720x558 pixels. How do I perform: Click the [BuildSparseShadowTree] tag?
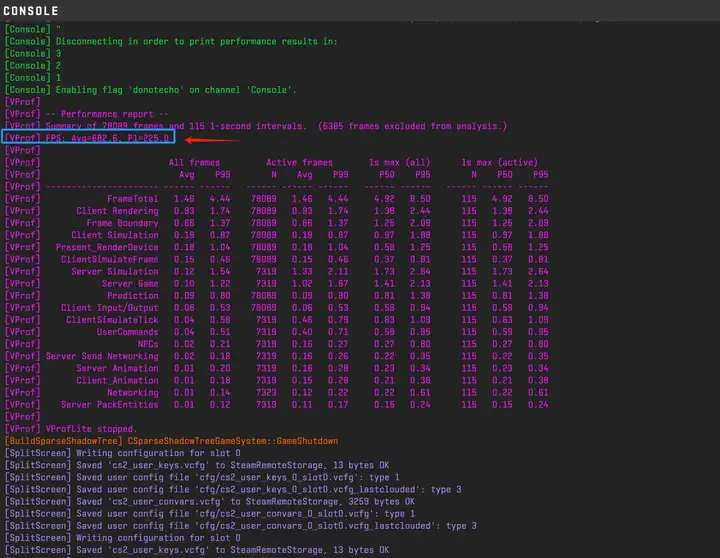[x=64, y=441]
